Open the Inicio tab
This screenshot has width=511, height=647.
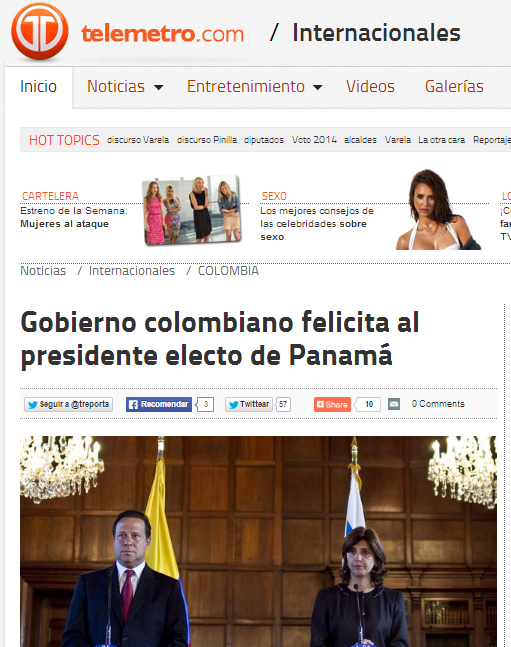[x=38, y=87]
